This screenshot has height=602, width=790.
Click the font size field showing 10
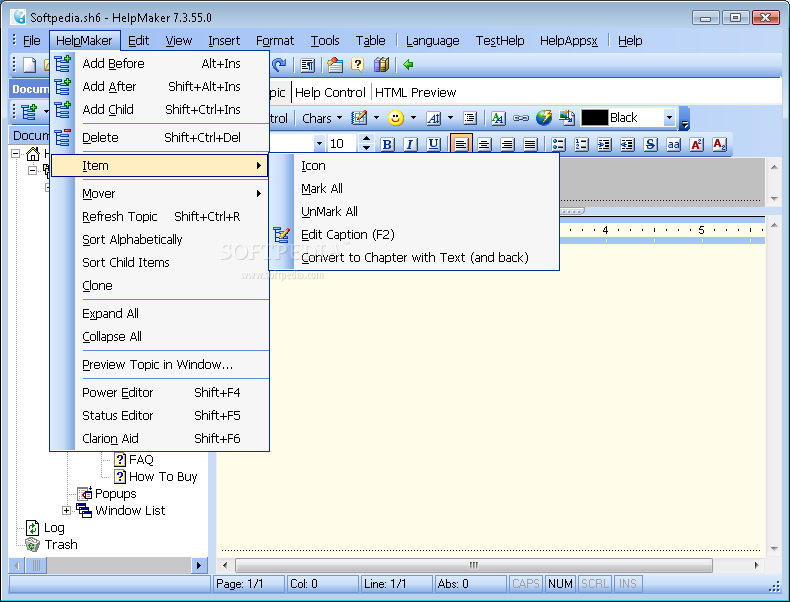tap(343, 144)
